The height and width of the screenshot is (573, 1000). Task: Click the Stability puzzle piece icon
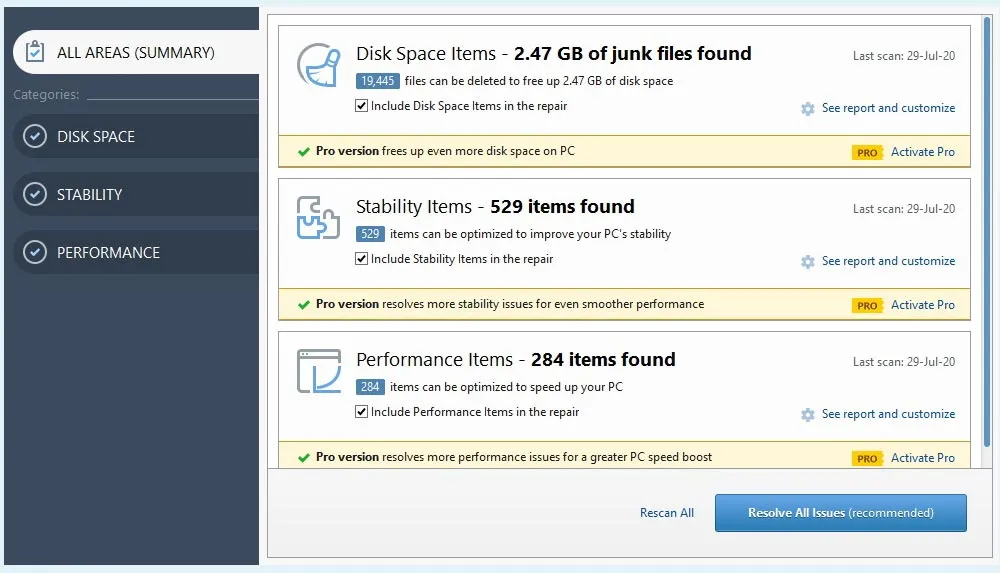(x=318, y=218)
